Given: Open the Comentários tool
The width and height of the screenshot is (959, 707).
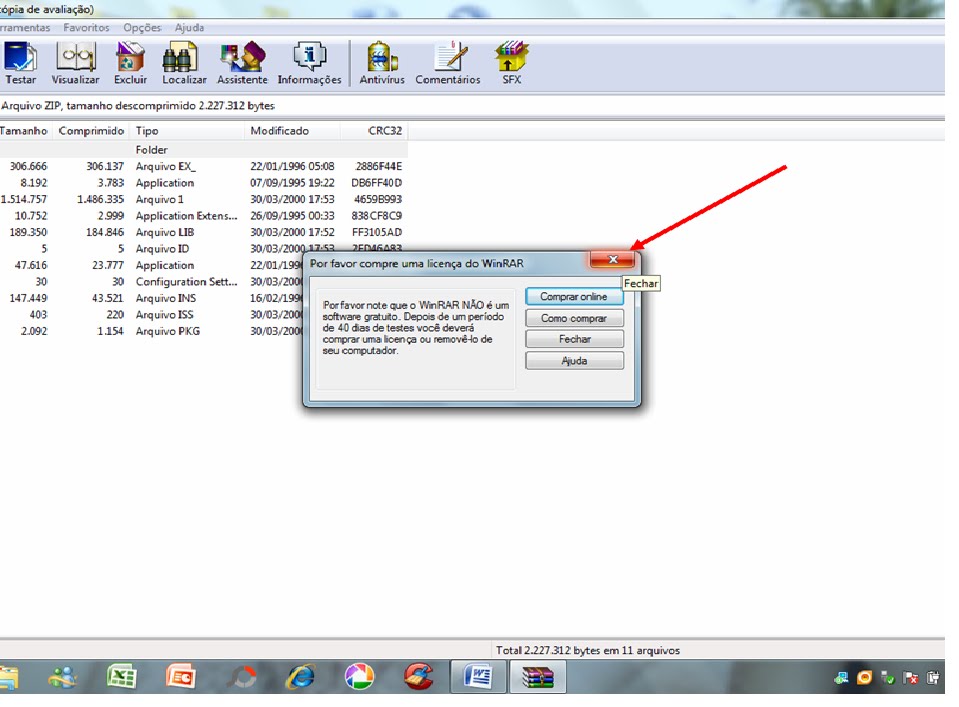Looking at the screenshot, I should pyautogui.click(x=448, y=62).
